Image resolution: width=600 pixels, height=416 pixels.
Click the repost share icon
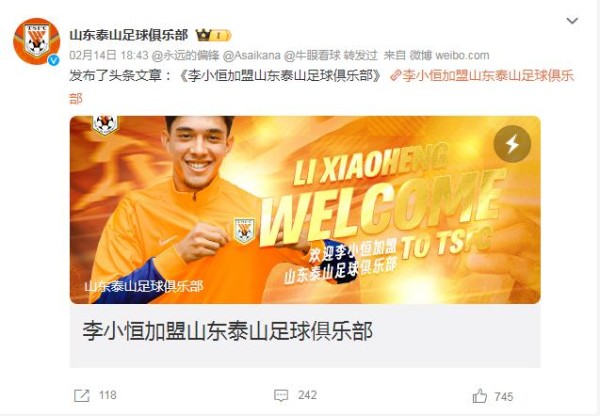82,395
